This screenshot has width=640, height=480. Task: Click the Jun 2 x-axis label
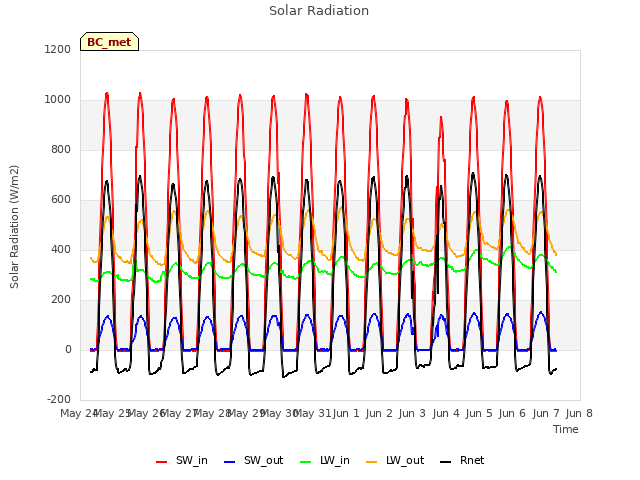coord(379,413)
